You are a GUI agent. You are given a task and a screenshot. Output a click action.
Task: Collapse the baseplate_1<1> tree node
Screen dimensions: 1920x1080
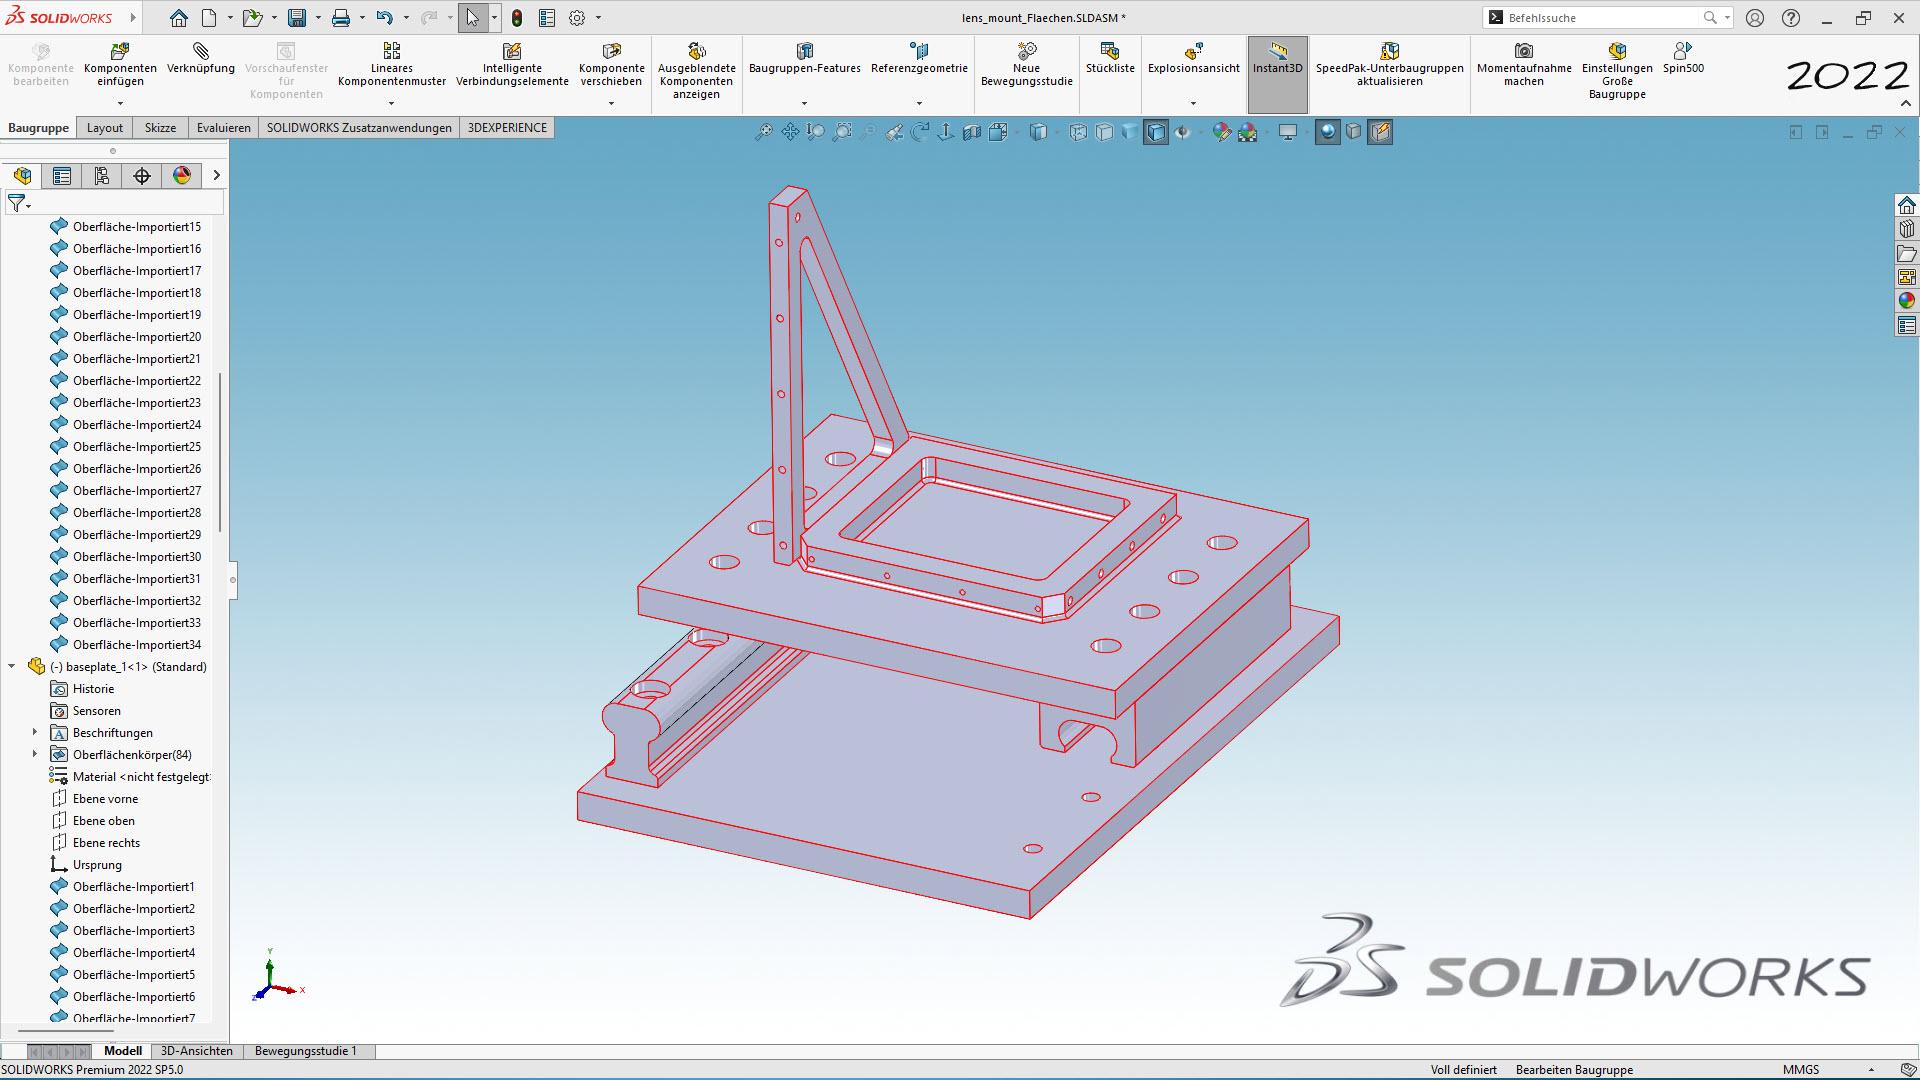click(12, 667)
